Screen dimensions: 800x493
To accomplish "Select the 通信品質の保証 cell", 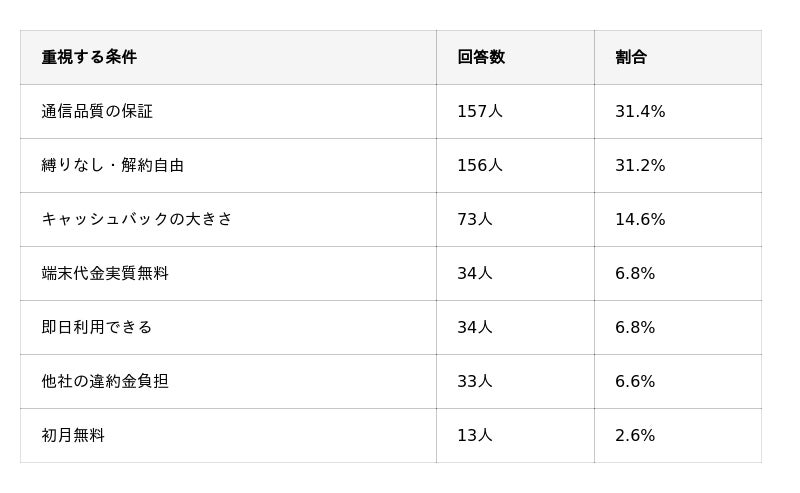I will 97,111.
